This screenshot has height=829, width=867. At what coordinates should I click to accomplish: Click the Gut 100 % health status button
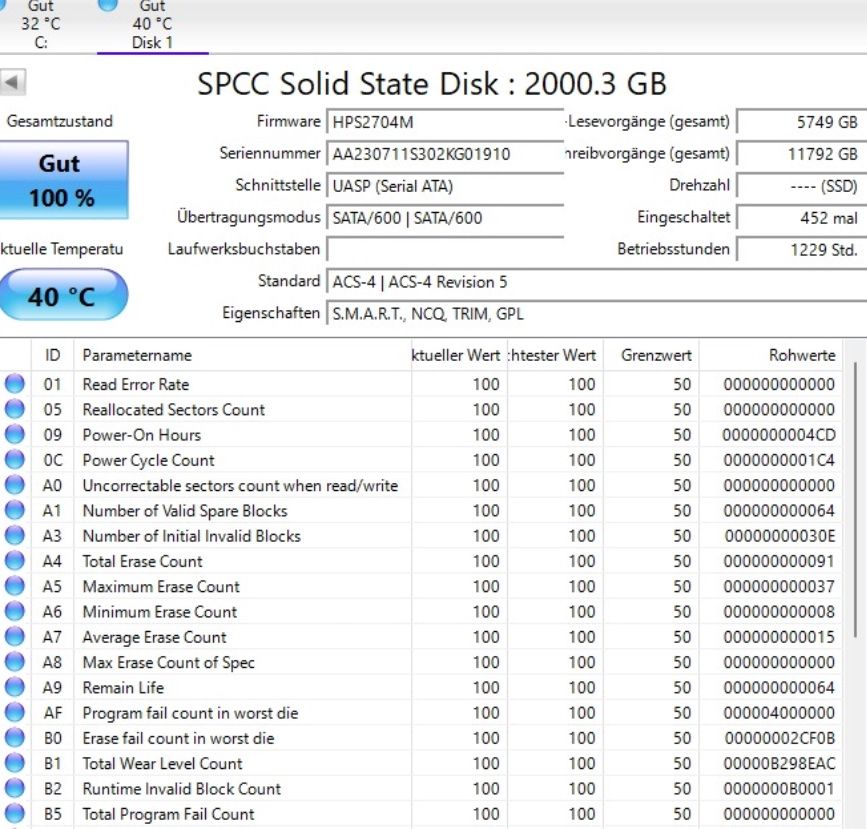(63, 180)
